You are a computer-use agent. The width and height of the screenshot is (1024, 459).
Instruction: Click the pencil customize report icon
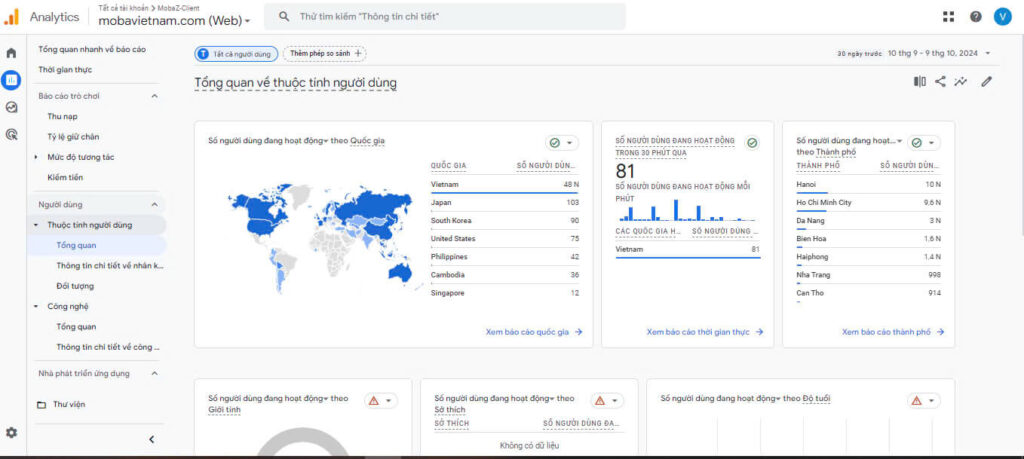pyautogui.click(x=986, y=82)
